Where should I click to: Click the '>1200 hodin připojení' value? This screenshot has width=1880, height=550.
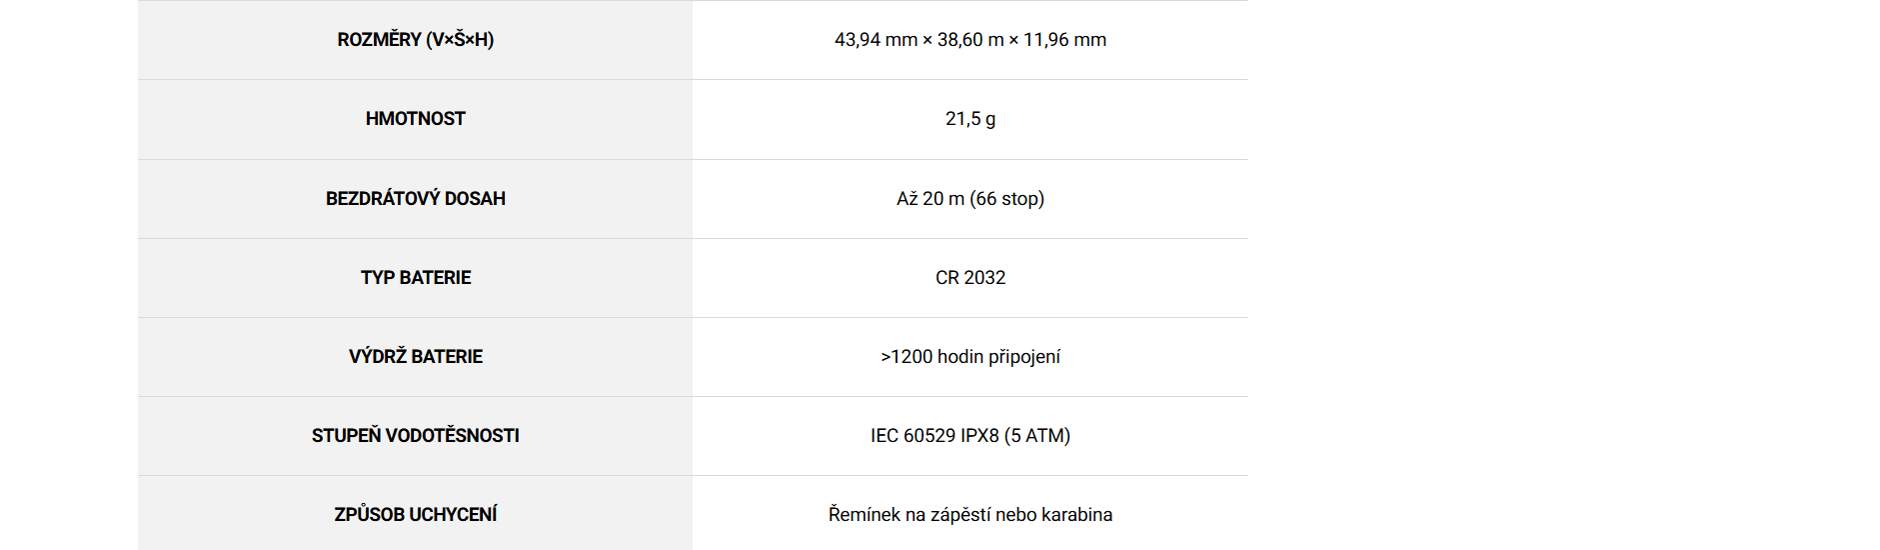970,356
